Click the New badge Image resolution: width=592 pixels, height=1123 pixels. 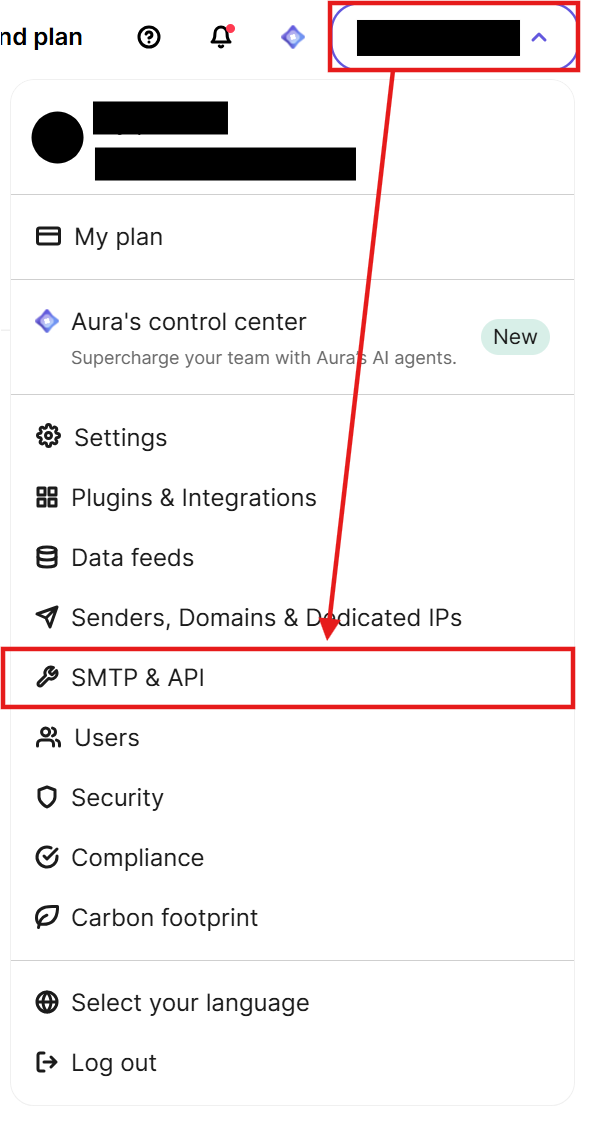pyautogui.click(x=515, y=337)
